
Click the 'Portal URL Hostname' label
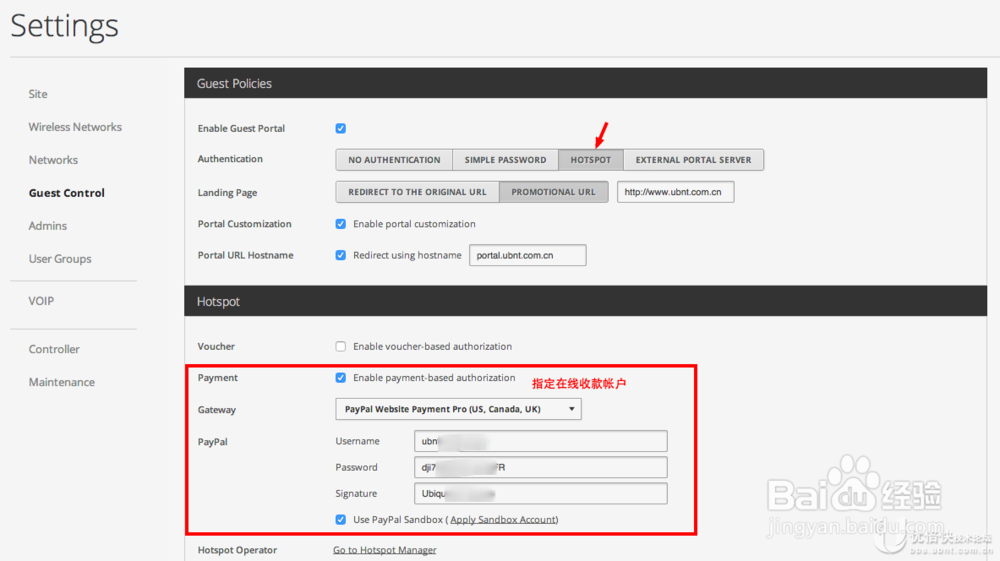click(x=246, y=255)
